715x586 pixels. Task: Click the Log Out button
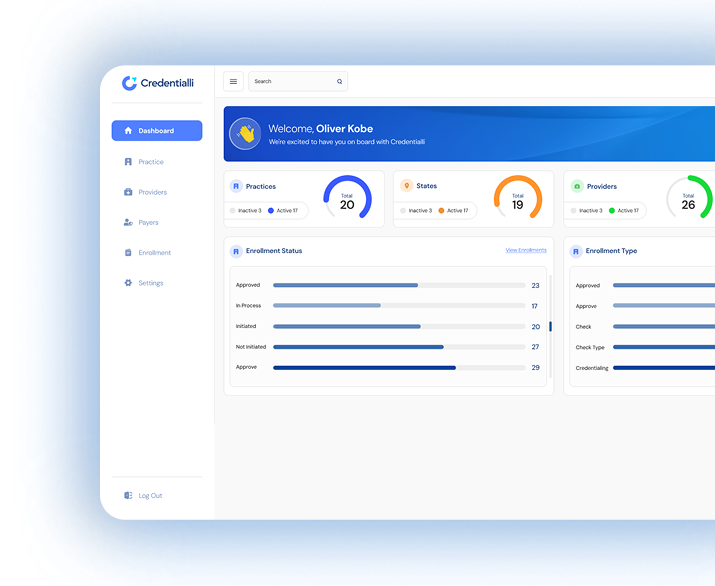149,496
